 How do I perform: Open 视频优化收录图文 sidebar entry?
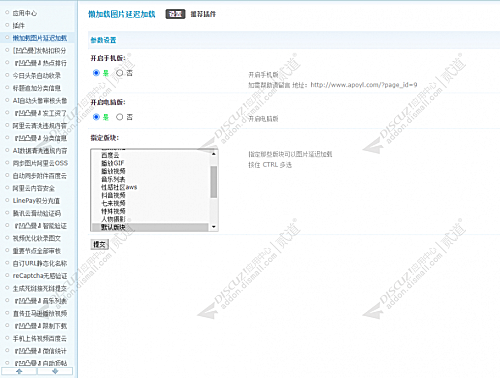coord(37,238)
